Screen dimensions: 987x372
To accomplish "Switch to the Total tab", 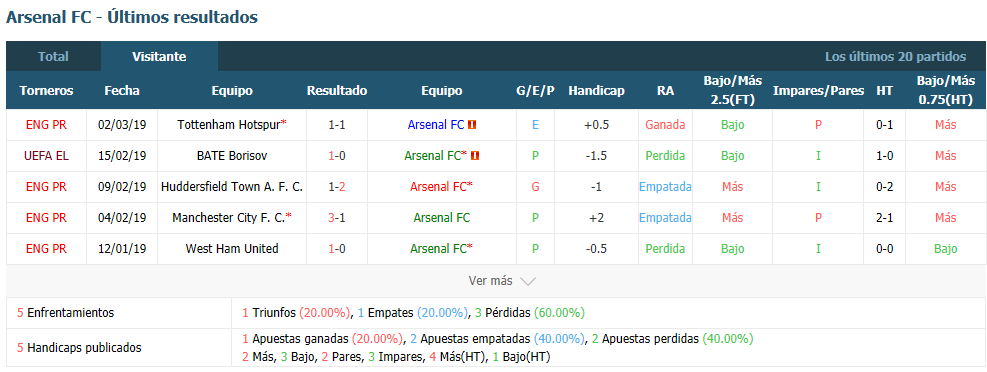I will [x=54, y=56].
